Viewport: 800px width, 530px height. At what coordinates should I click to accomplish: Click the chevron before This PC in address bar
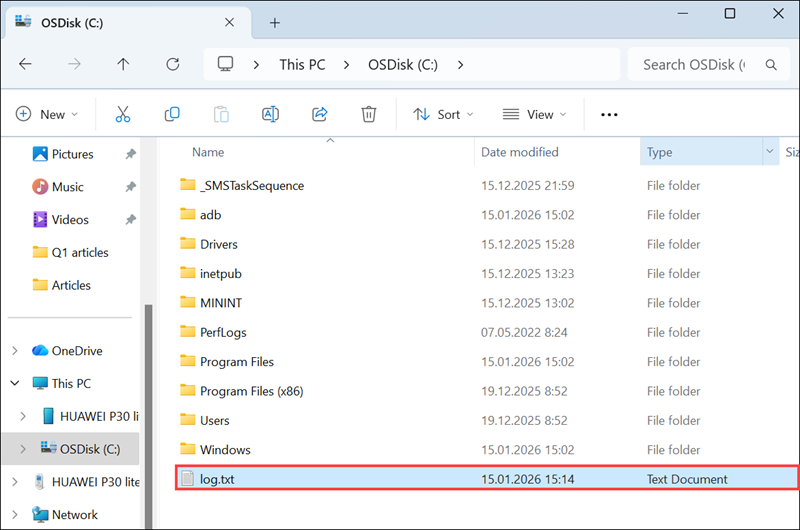pyautogui.click(x=256, y=65)
